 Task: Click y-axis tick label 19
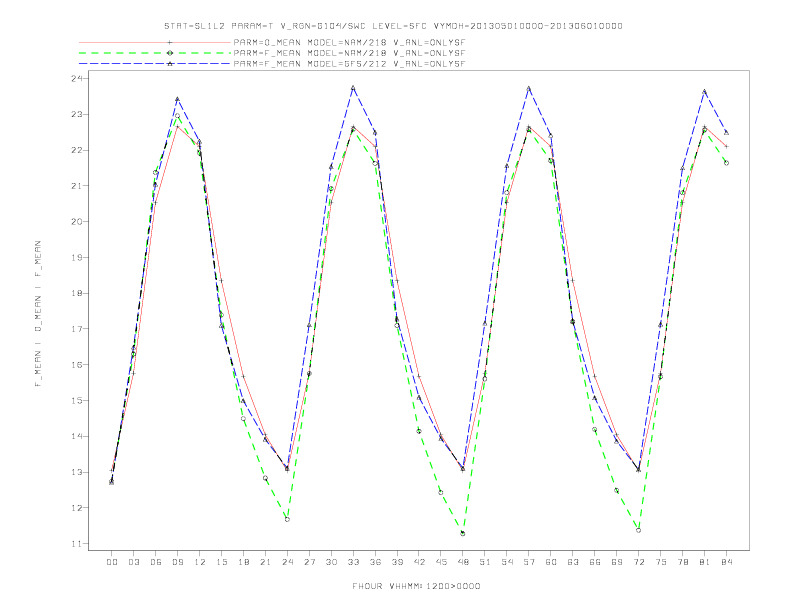click(x=76, y=258)
